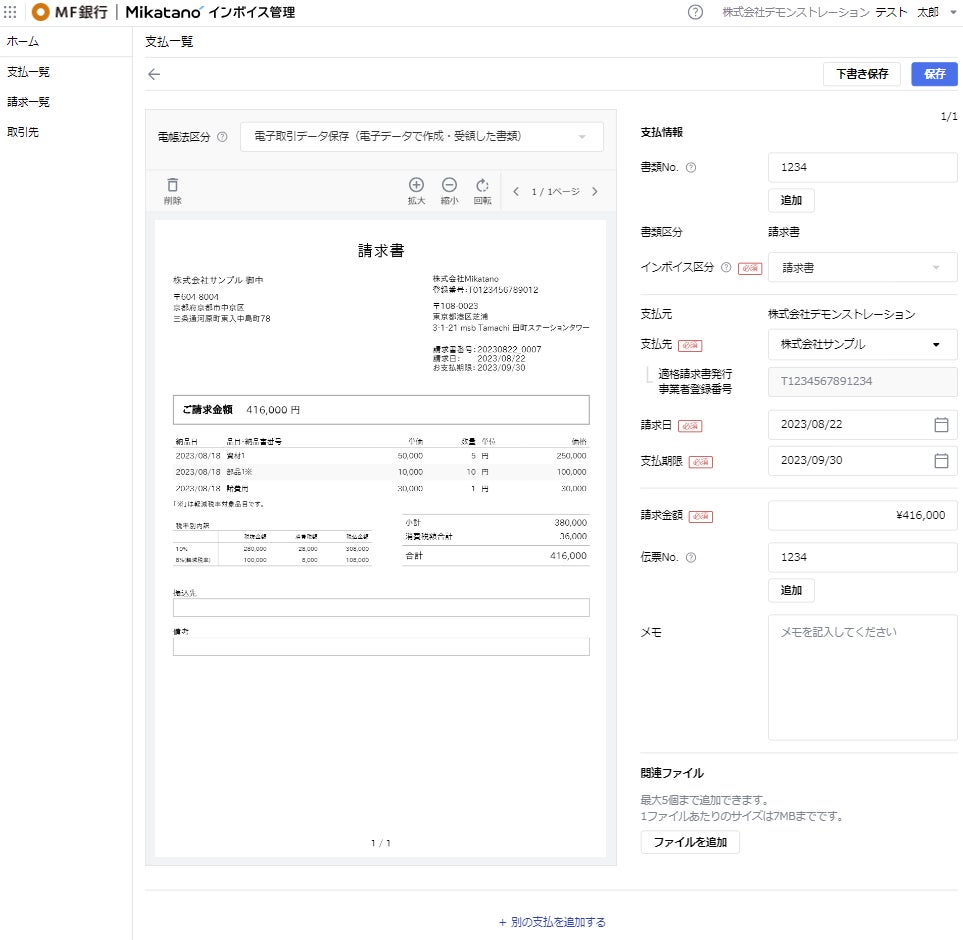
Task: Open the help question mark icon in header
Action: pos(695,12)
